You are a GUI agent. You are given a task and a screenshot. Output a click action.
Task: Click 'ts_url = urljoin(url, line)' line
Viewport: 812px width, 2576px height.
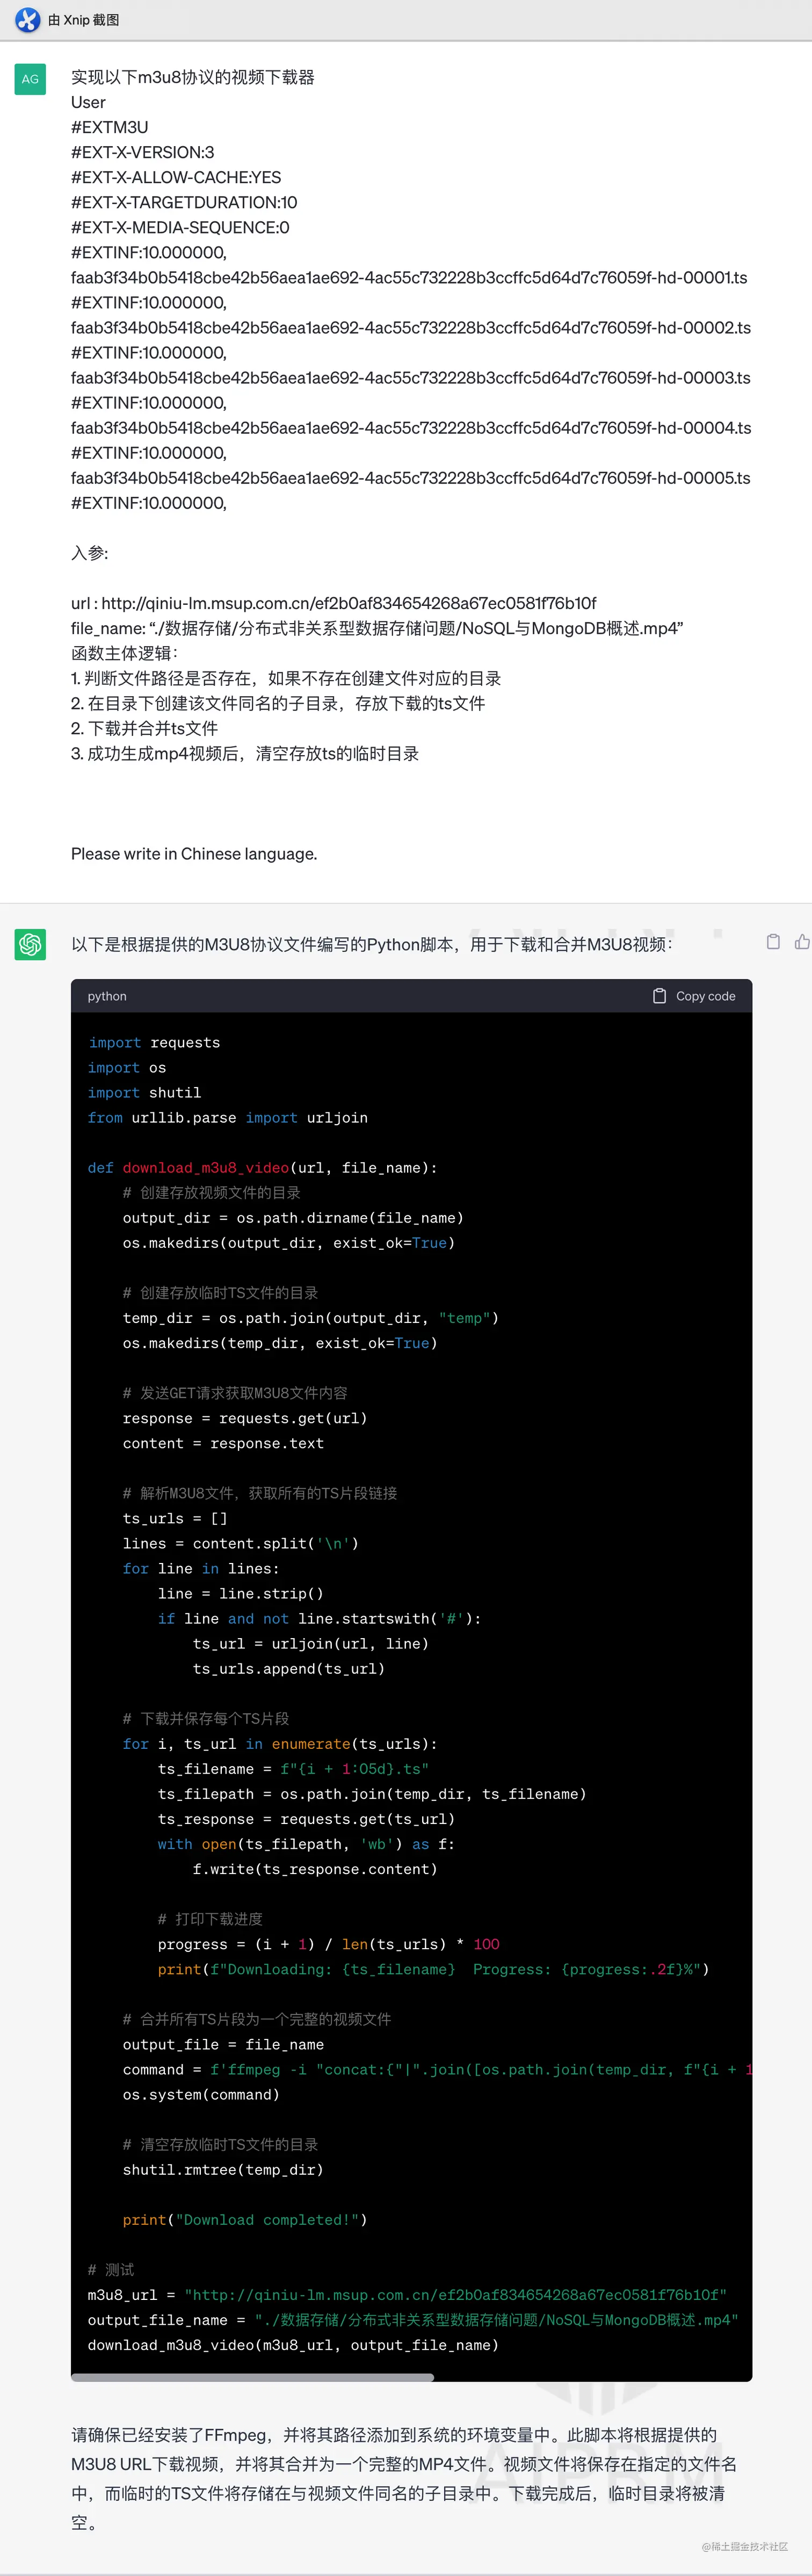pyautogui.click(x=311, y=1643)
